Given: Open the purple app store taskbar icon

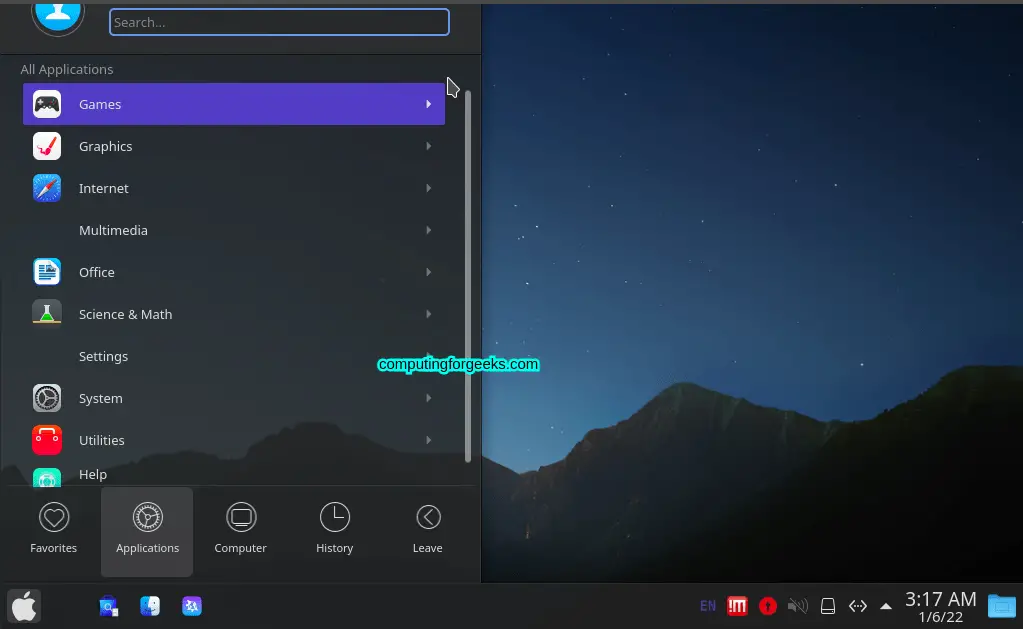Looking at the screenshot, I should pos(192,606).
